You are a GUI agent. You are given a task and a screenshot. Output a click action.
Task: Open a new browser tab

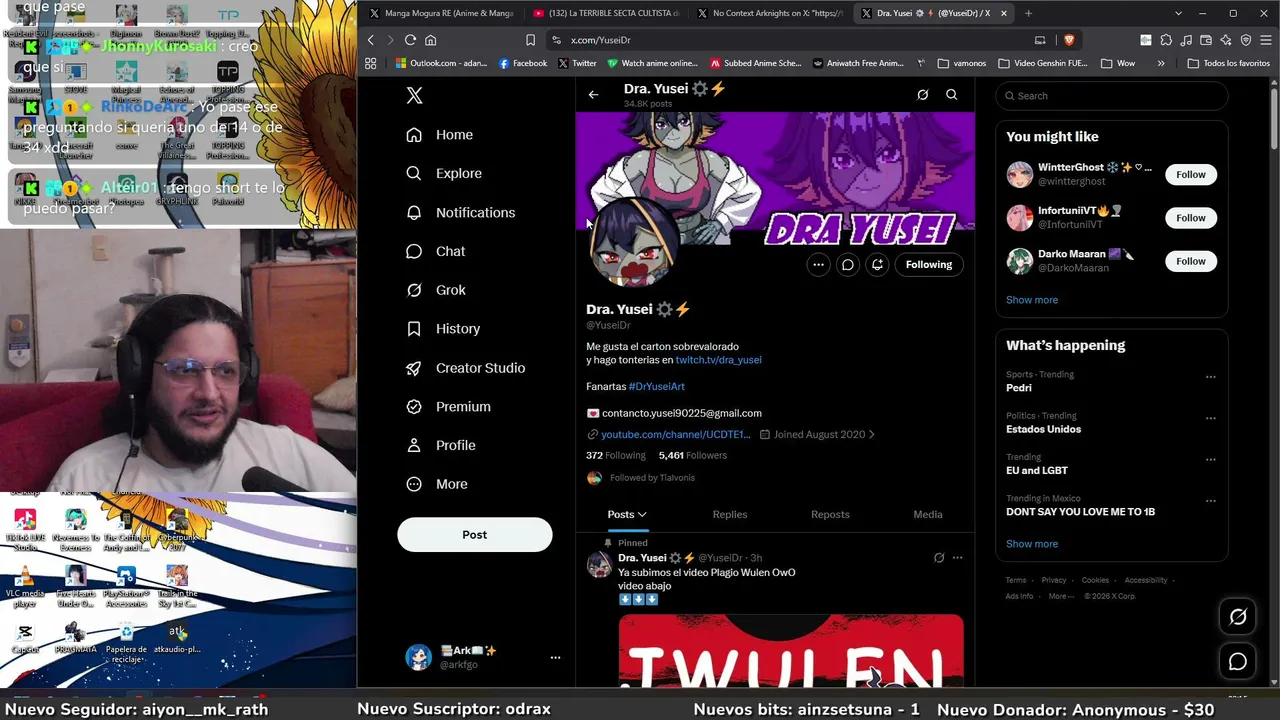tap(1028, 13)
